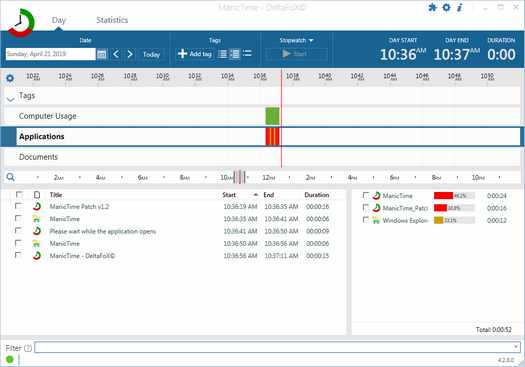Open the calendar date picker icon
The image size is (525, 367).
(101, 54)
